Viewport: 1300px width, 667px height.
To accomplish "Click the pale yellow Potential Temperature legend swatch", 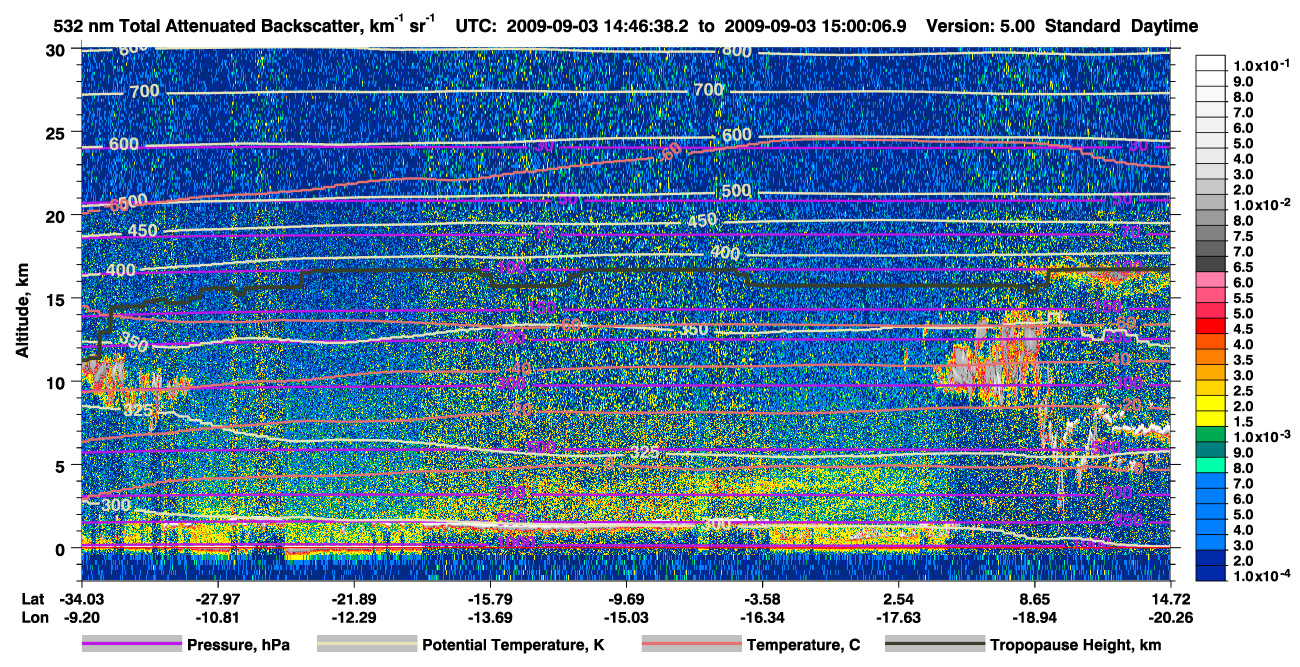I will point(366,645).
